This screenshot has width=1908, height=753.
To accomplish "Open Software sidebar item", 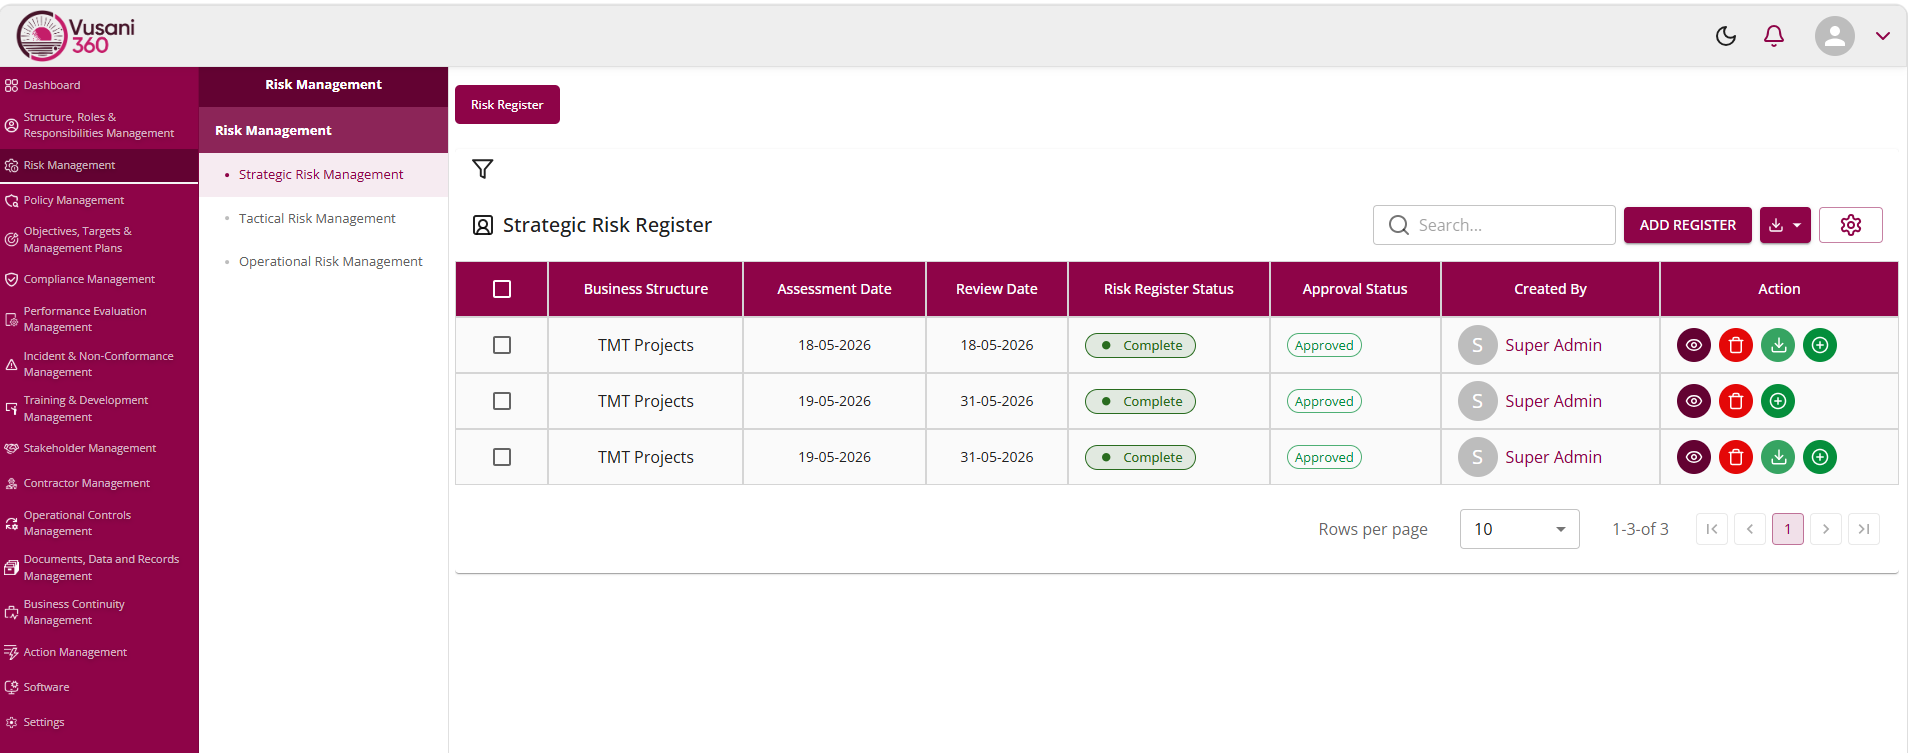I will coord(99,687).
